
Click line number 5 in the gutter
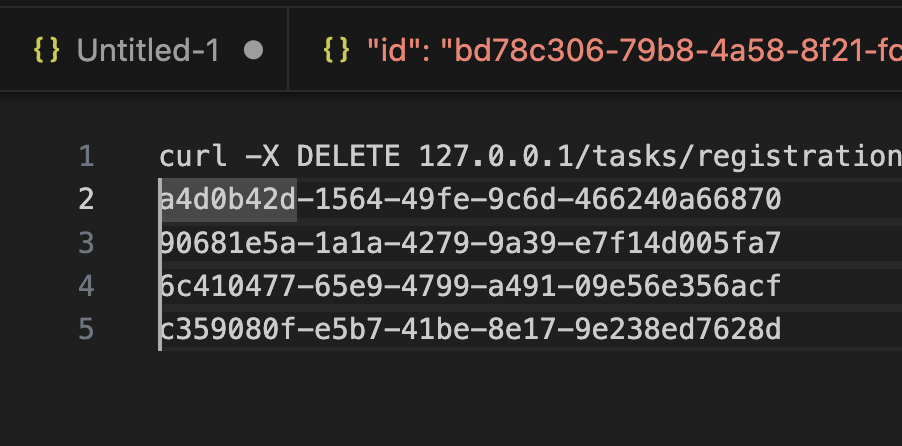point(86,330)
